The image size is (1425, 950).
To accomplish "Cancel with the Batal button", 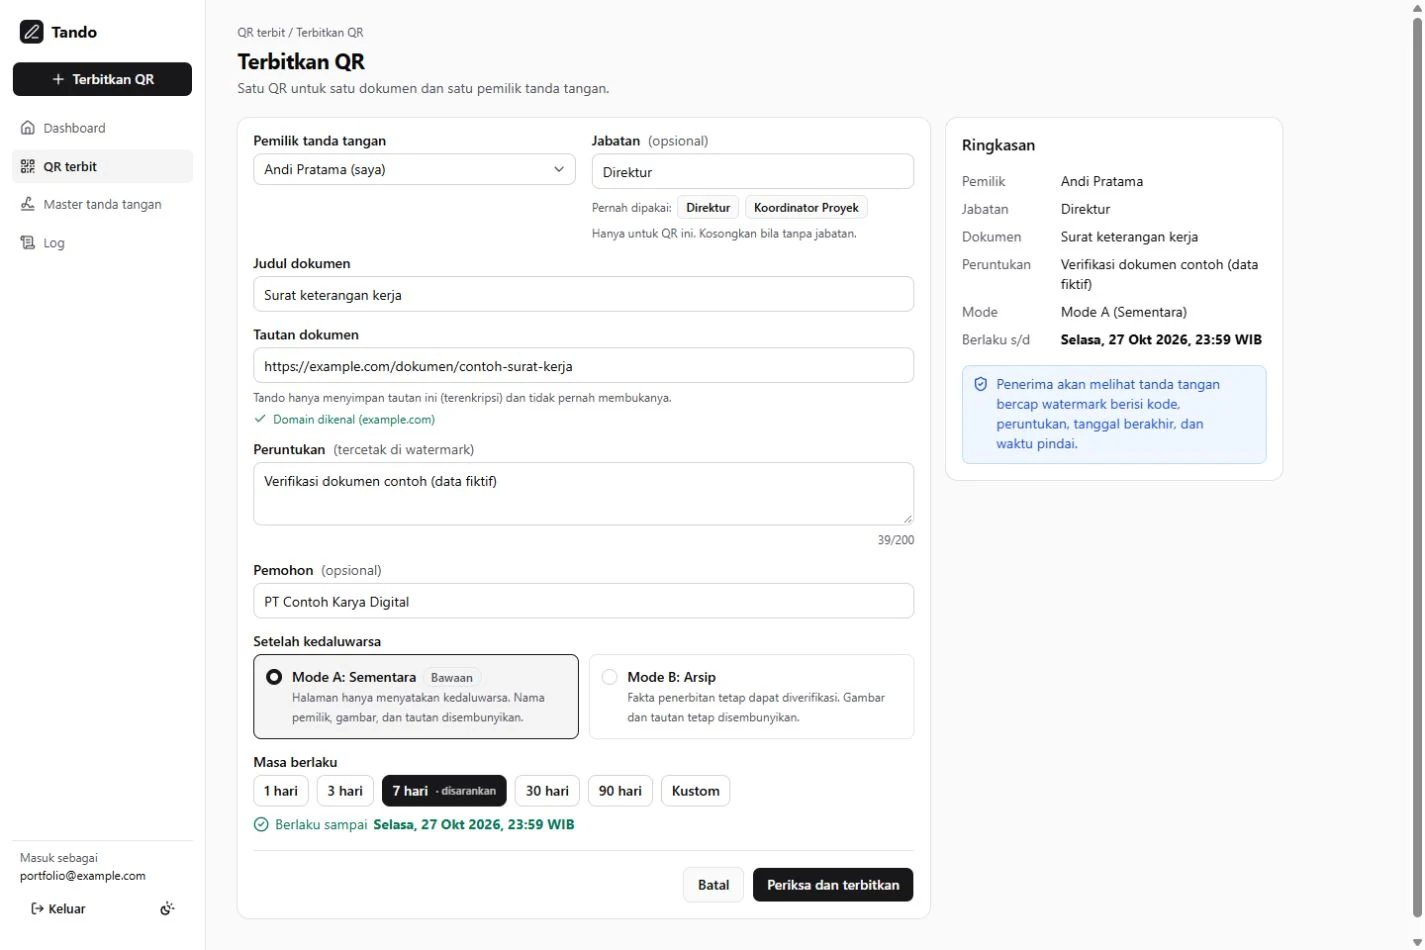I will point(713,885).
